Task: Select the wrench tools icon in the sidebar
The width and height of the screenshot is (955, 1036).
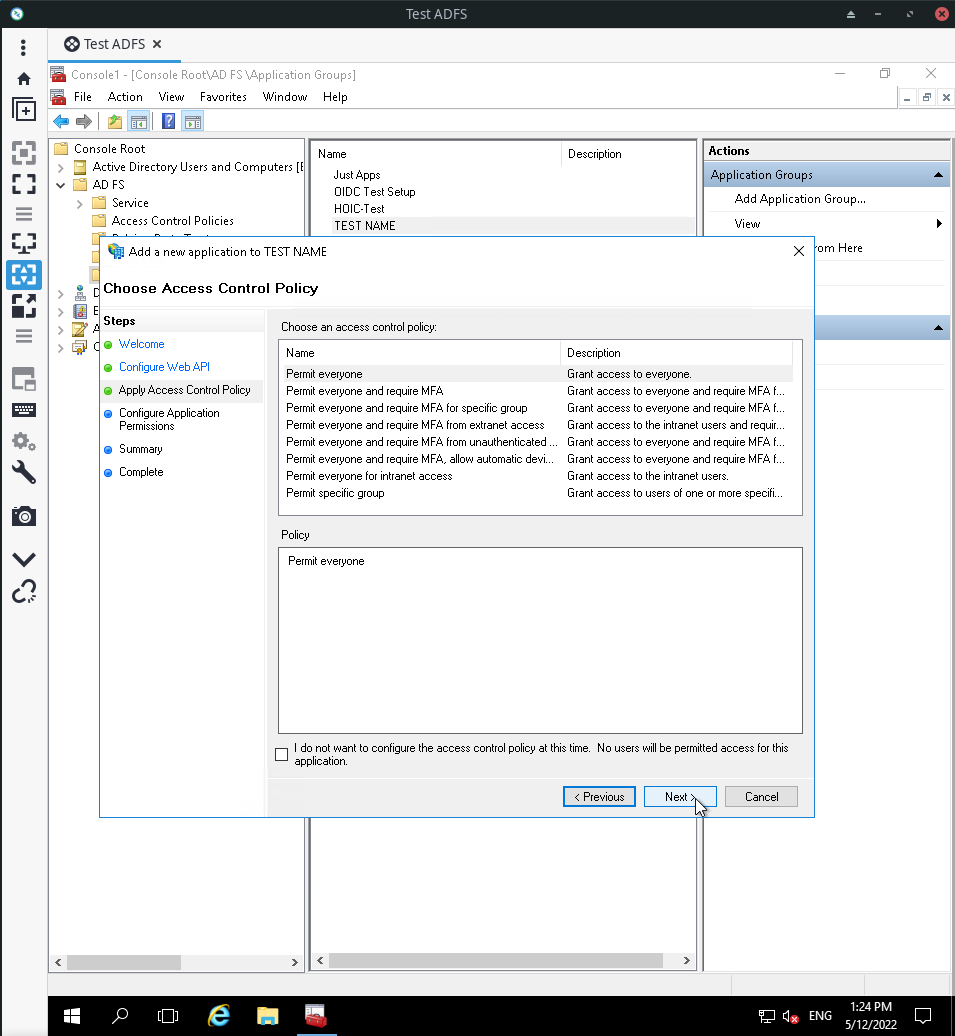Action: click(24, 473)
